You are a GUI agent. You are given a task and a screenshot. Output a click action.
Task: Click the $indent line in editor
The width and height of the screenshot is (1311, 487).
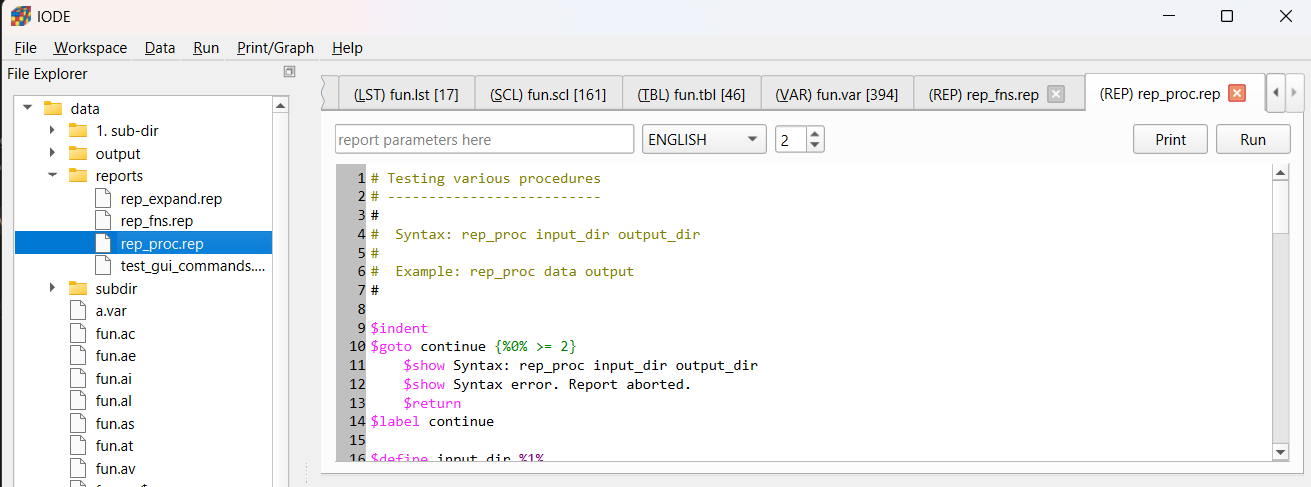(x=399, y=328)
